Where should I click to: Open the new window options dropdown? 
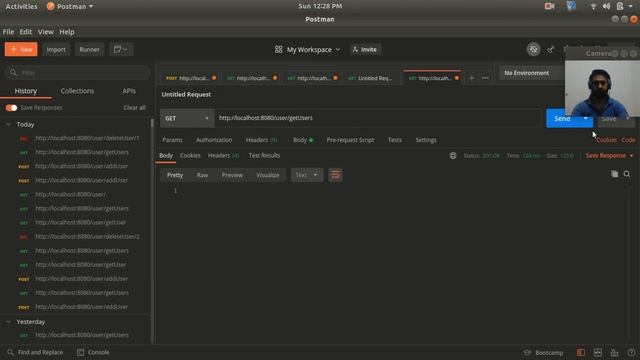[x=121, y=49]
